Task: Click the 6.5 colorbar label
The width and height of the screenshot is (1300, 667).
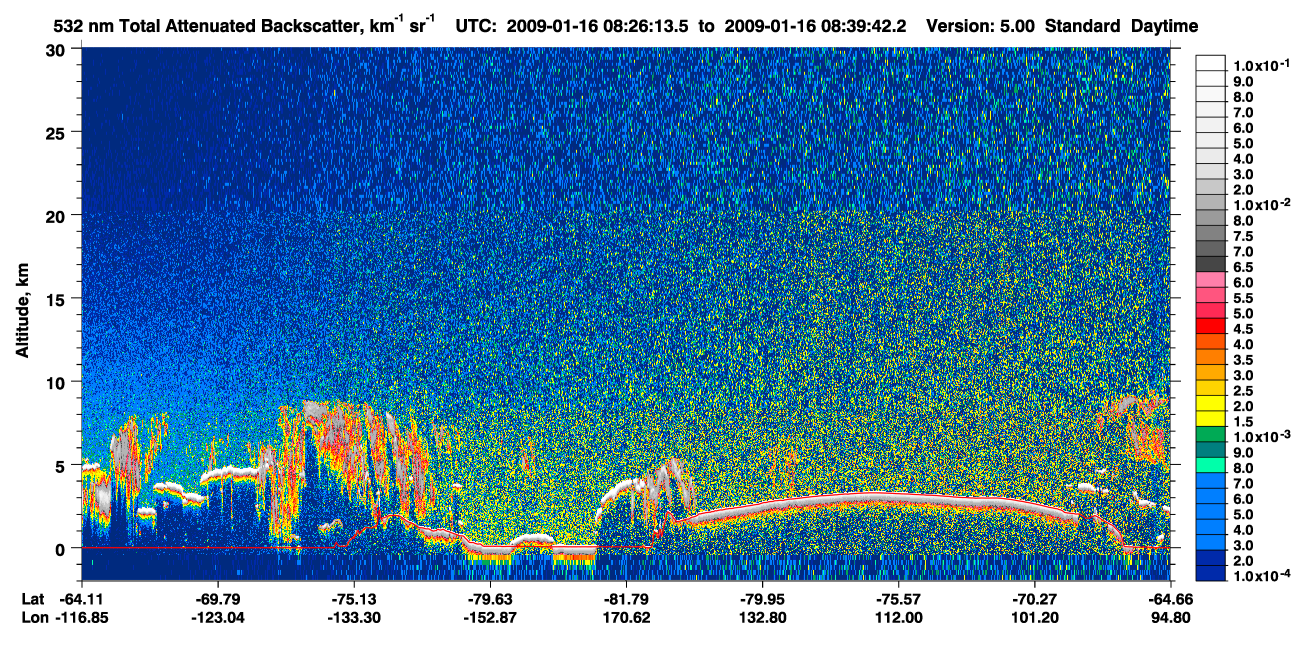Action: [x=1245, y=267]
